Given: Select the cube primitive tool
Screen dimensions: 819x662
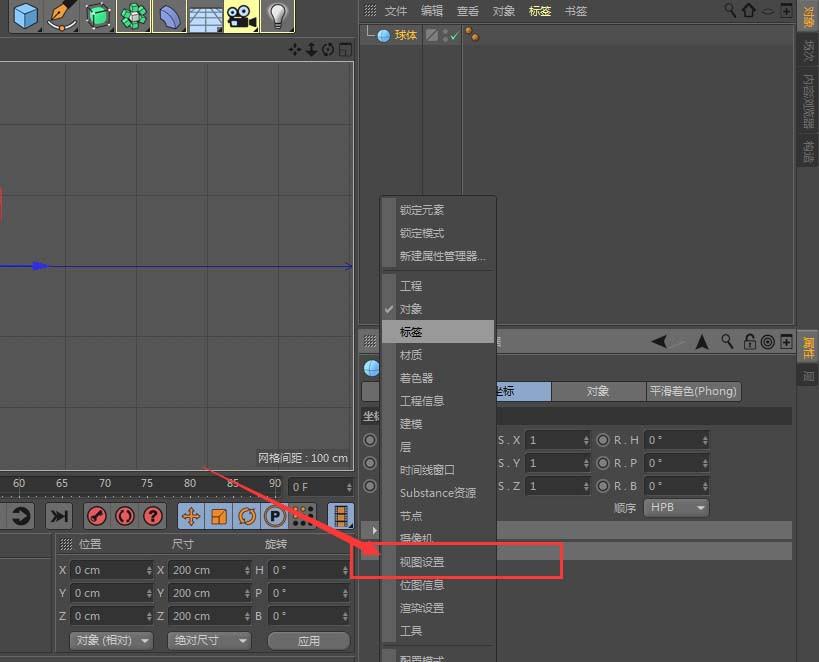Looking at the screenshot, I should coord(25,17).
